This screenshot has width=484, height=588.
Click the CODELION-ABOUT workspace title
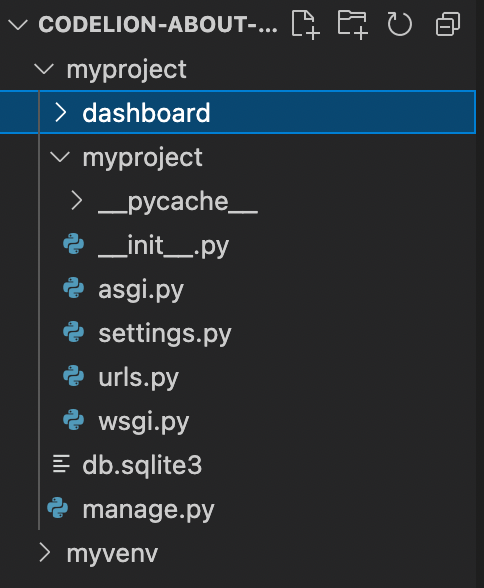coord(158,25)
